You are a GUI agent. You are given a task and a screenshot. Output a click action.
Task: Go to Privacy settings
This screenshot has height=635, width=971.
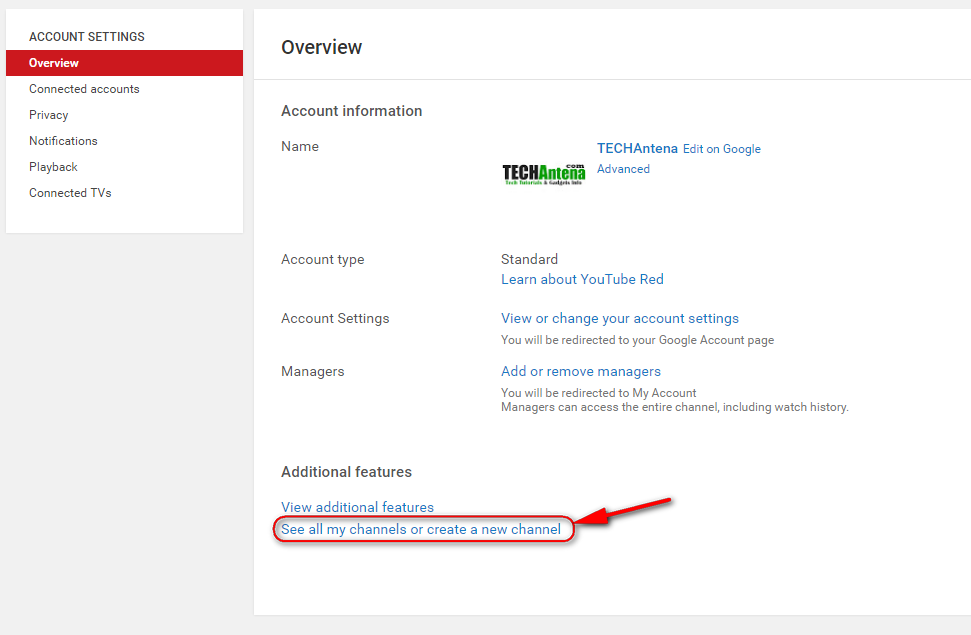(x=49, y=115)
